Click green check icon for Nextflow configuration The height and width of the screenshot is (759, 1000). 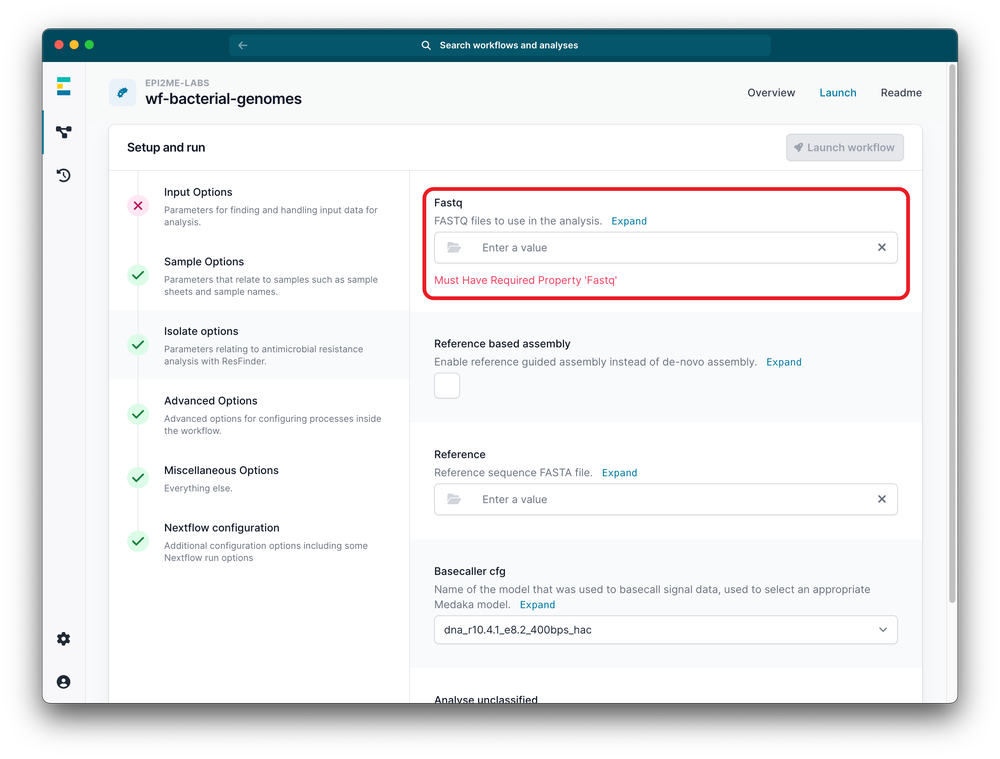coord(138,542)
